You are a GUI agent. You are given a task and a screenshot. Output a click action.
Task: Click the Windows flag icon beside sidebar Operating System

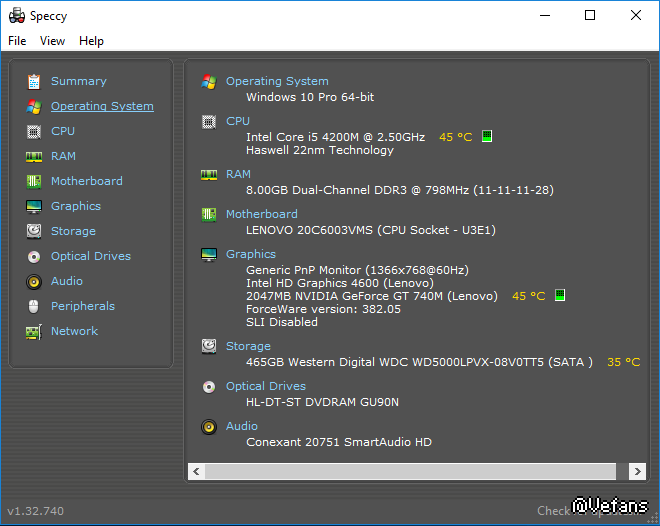point(34,106)
